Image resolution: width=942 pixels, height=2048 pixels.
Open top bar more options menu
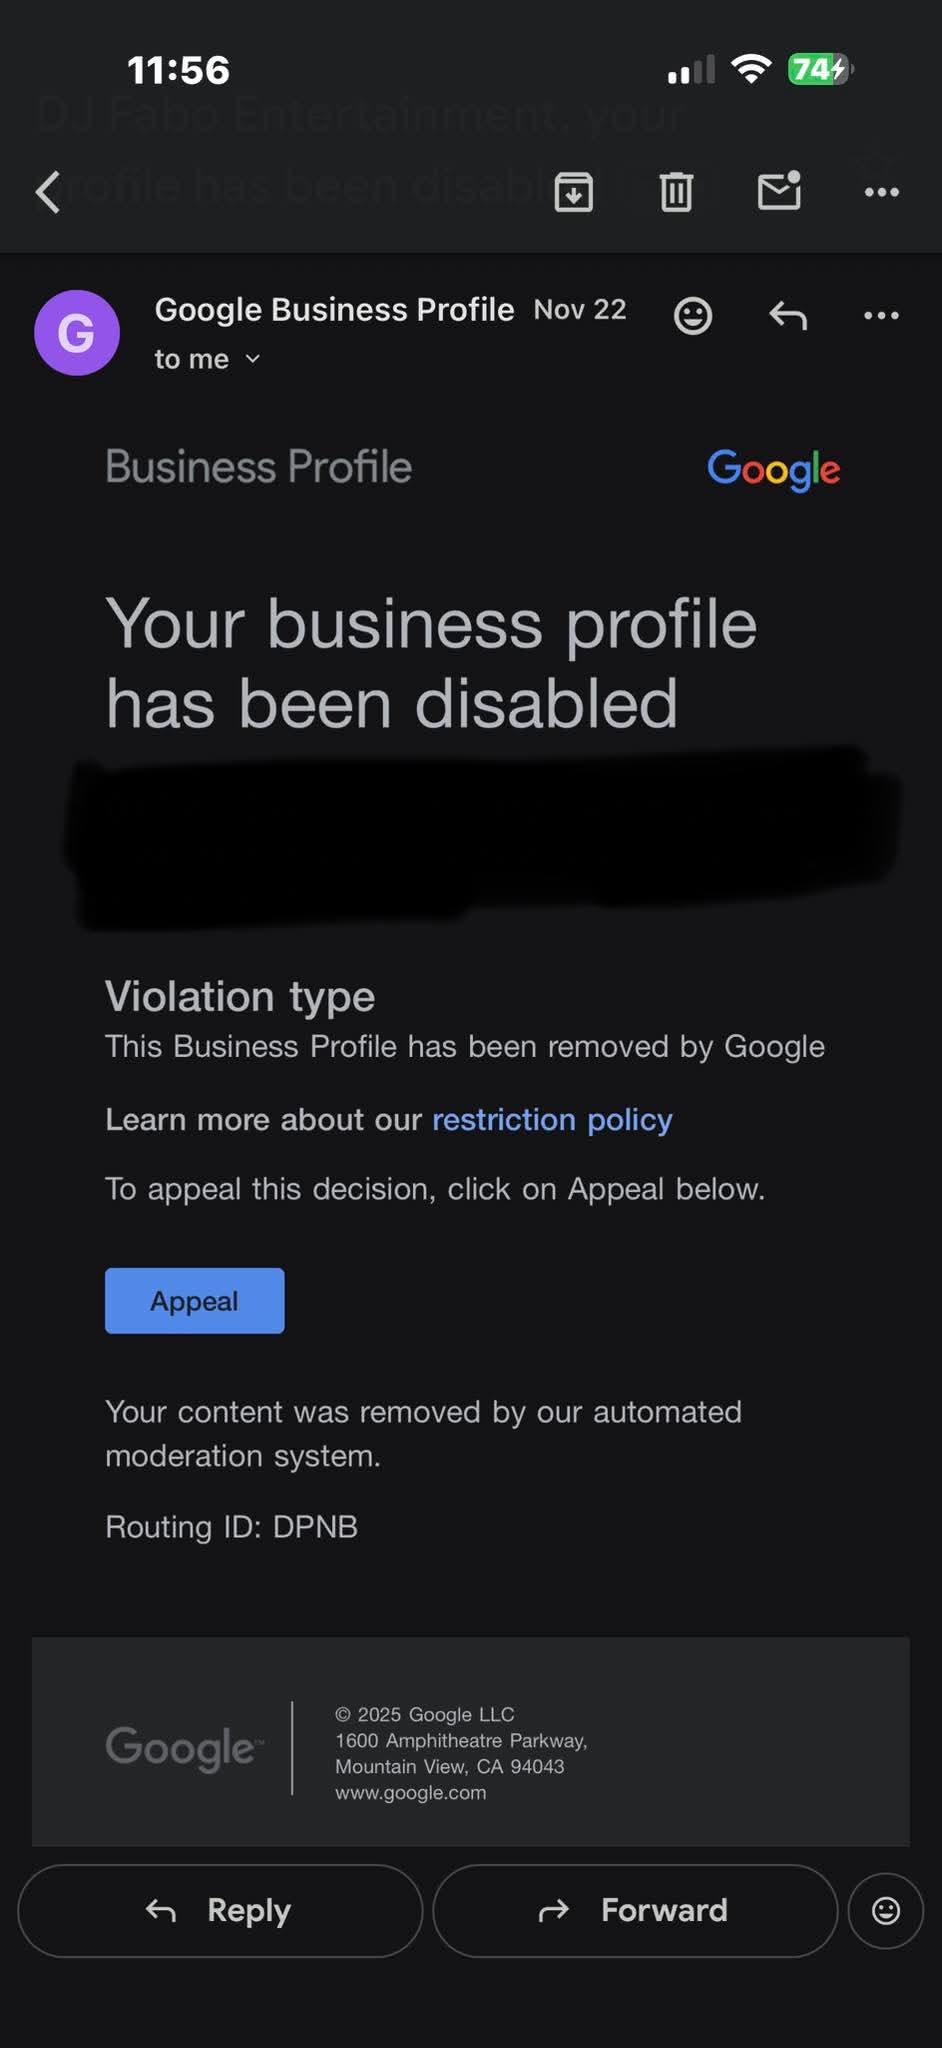881,191
